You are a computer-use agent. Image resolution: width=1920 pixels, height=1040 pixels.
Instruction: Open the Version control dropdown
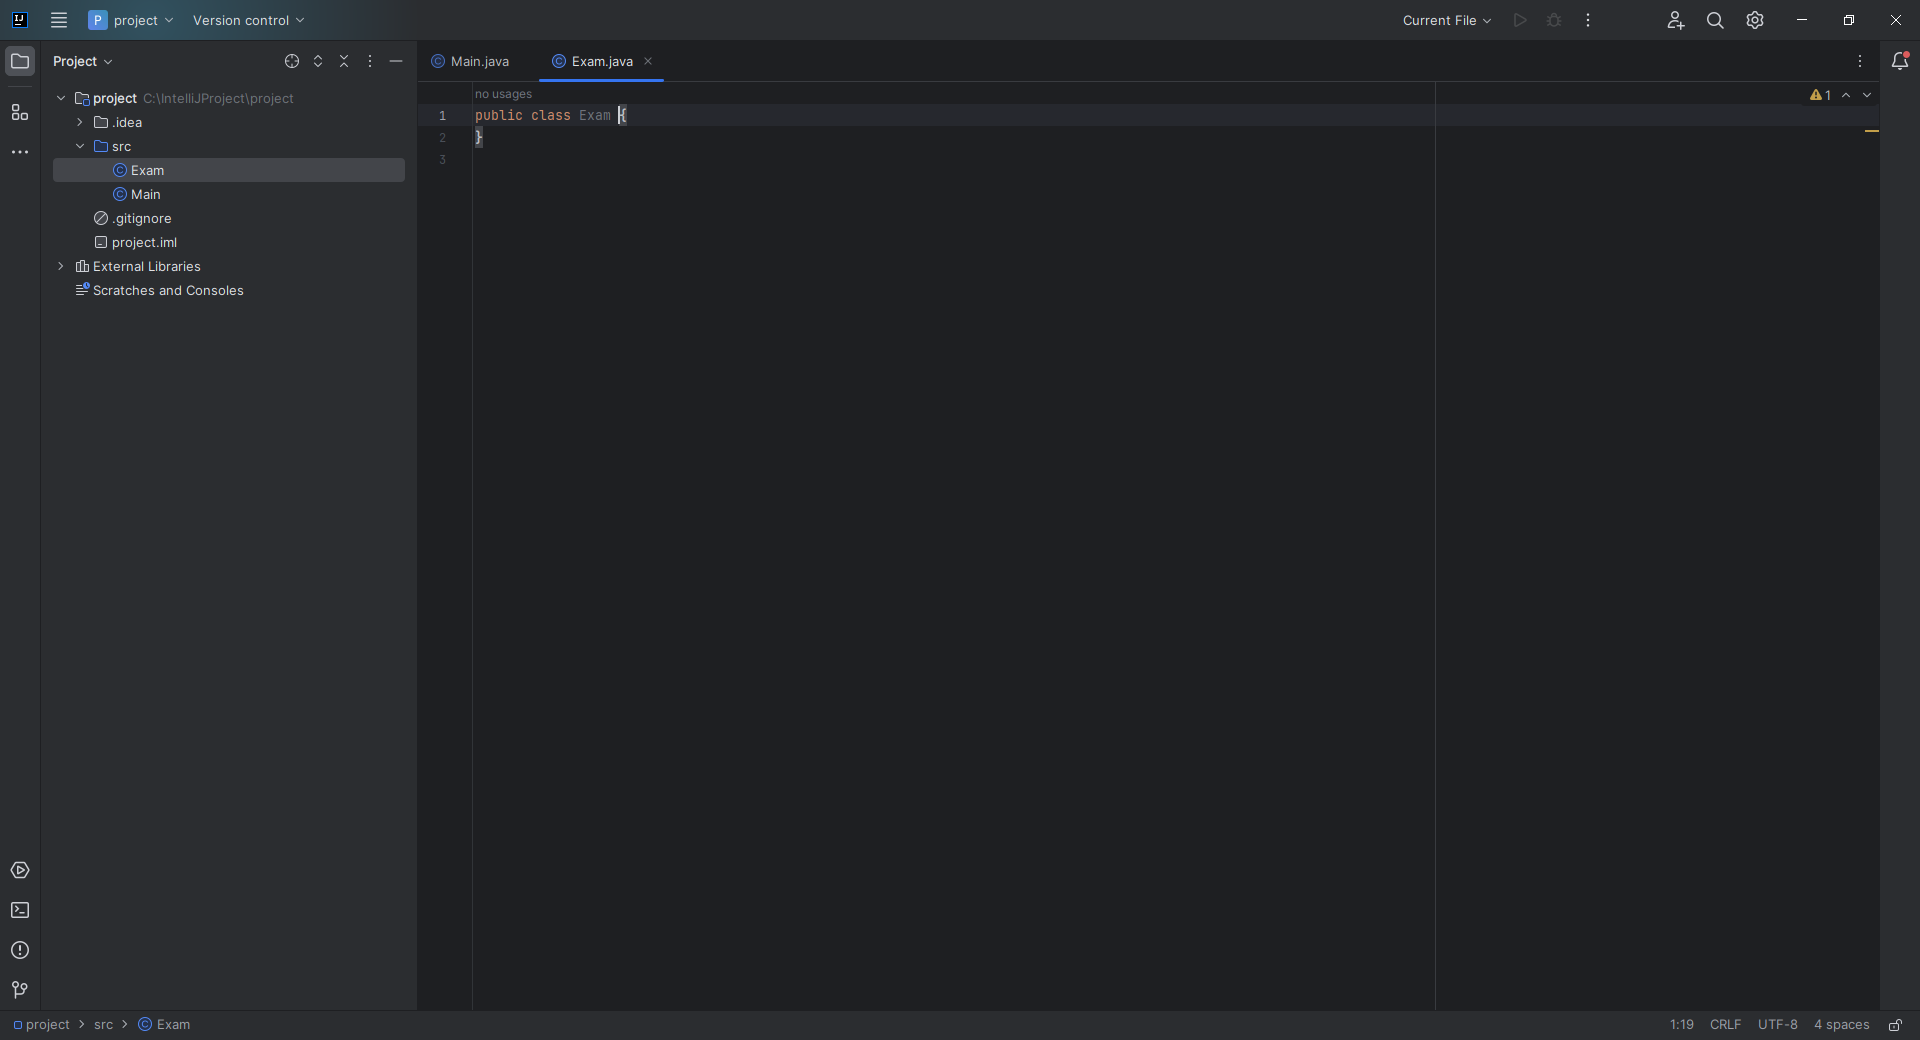point(248,20)
